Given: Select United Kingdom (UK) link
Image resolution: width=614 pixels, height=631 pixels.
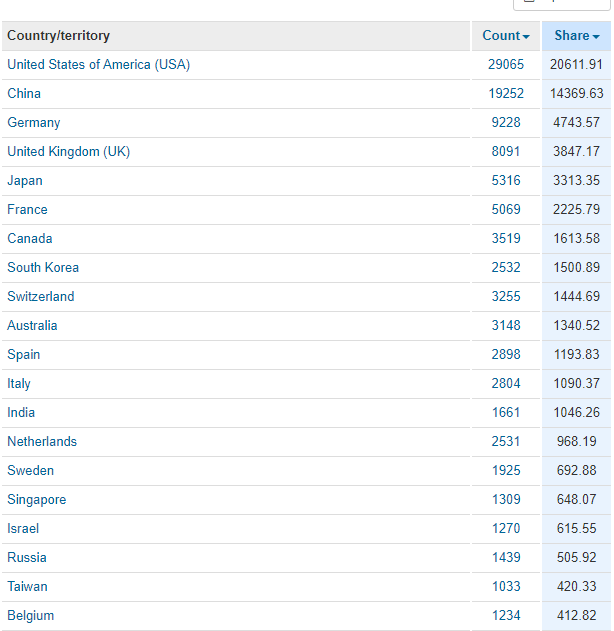Looking at the screenshot, I should 68,152.
